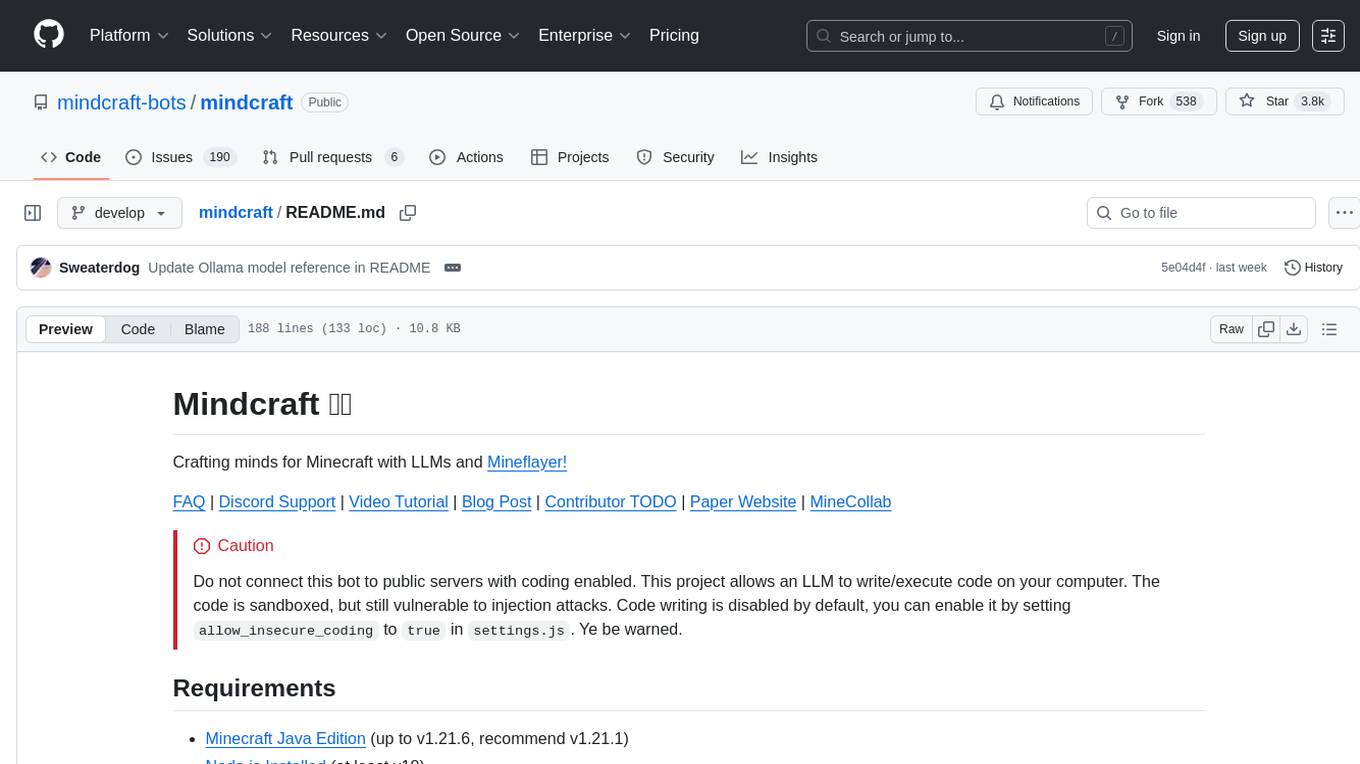The width and height of the screenshot is (1360, 764).
Task: Open Sweaterdog's avatar
Action: coord(41,268)
